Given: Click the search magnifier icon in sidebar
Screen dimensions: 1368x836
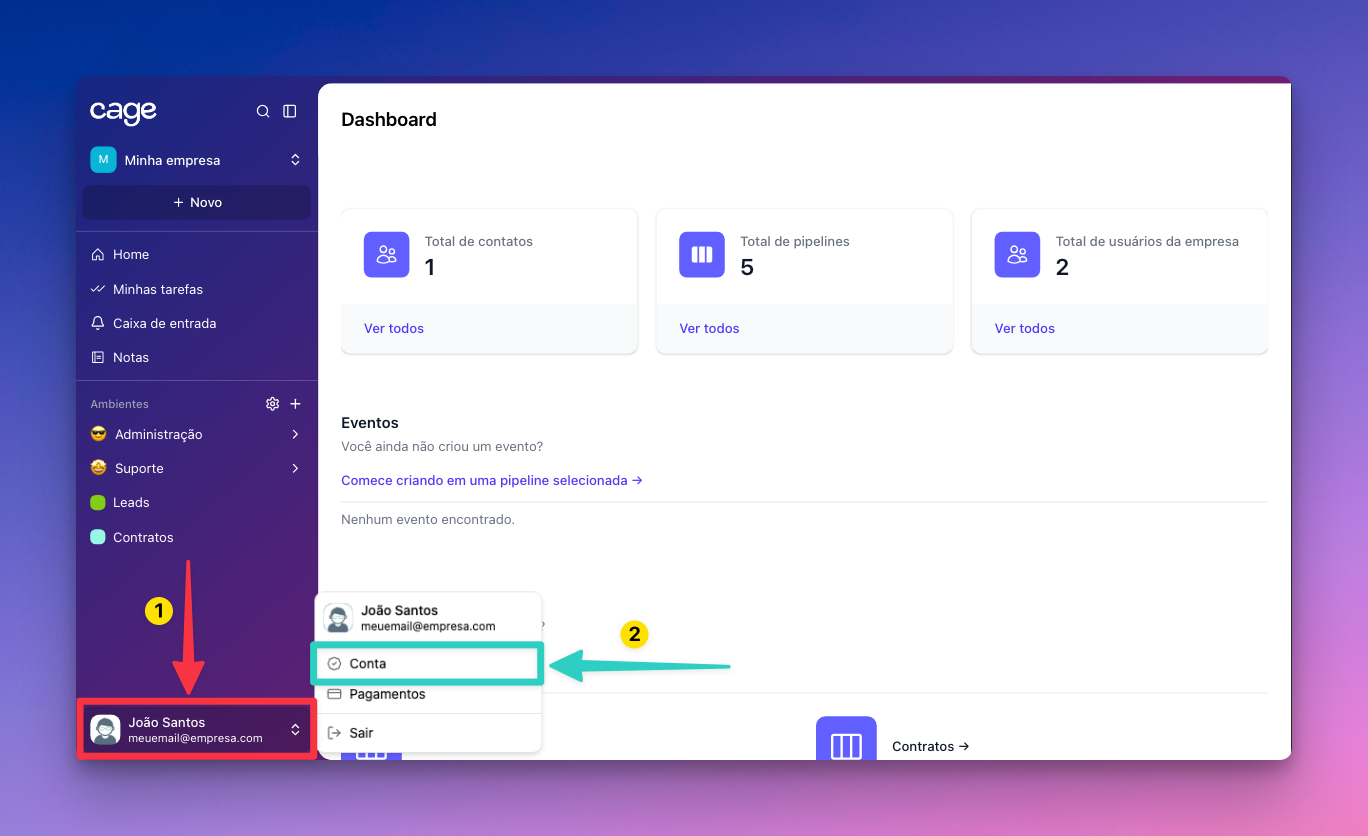Looking at the screenshot, I should pos(263,112).
